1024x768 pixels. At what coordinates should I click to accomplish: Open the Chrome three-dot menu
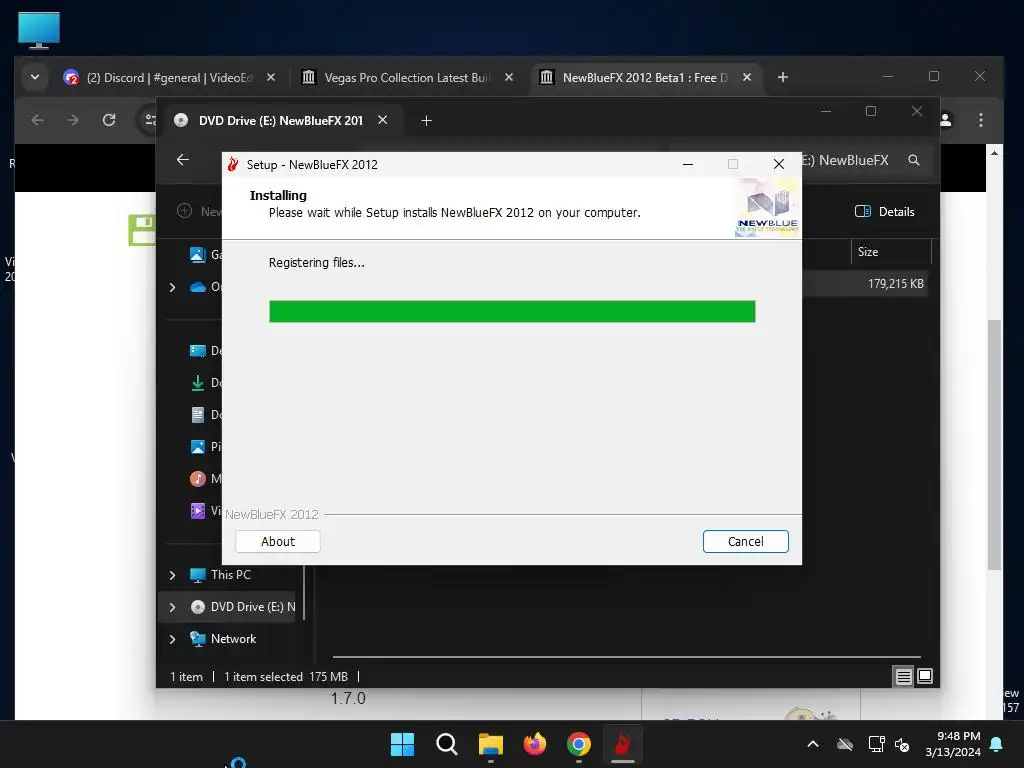click(x=980, y=120)
